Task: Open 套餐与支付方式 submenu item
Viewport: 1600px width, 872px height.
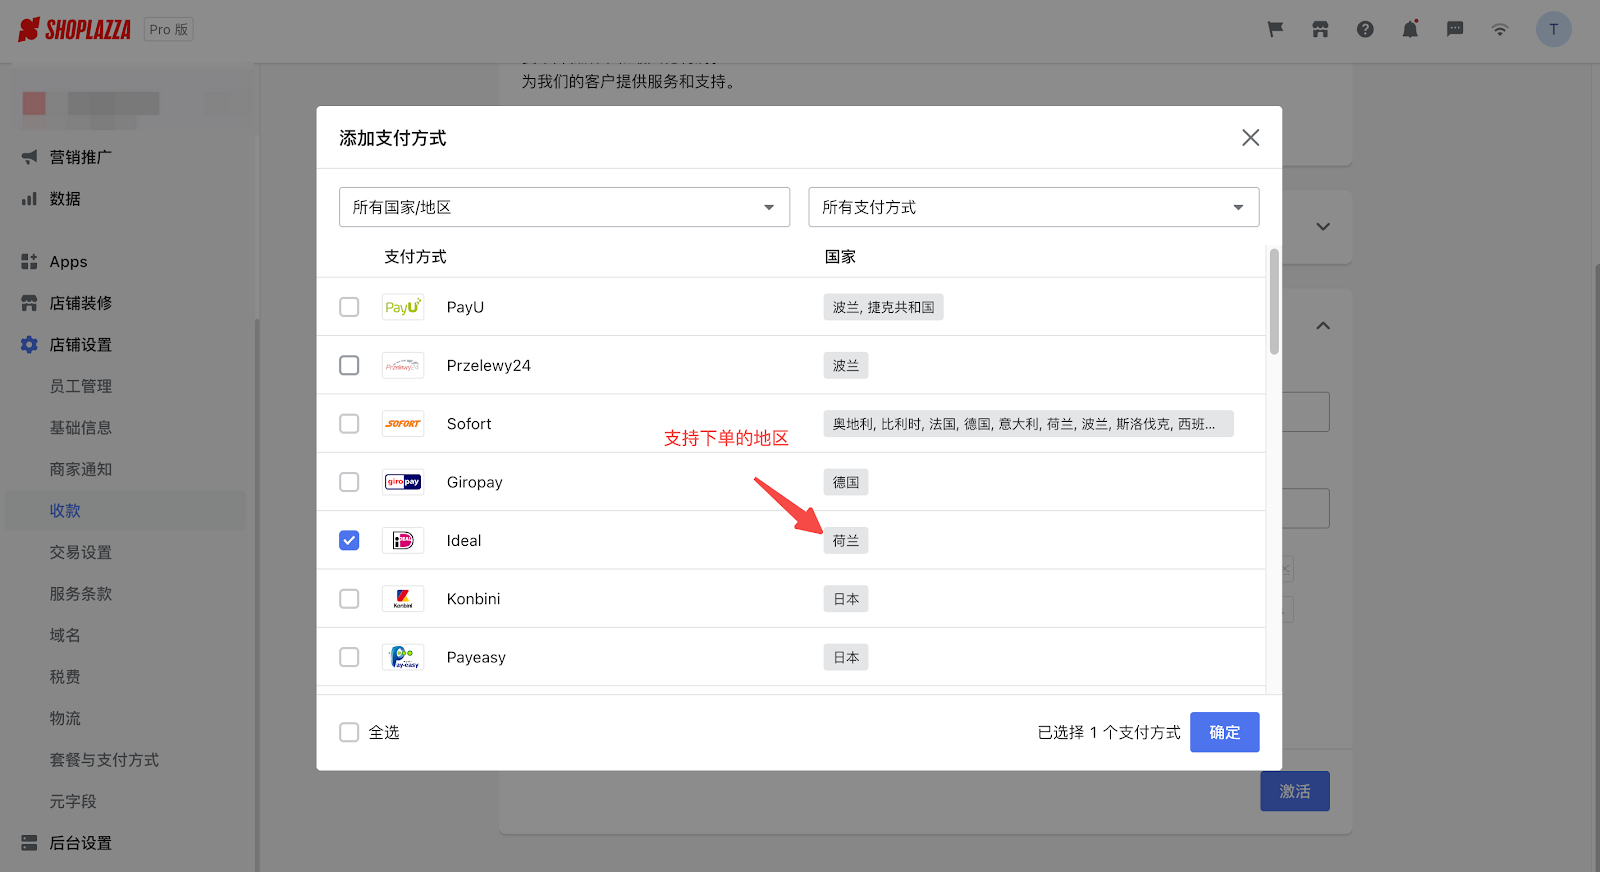Action: click(x=104, y=760)
